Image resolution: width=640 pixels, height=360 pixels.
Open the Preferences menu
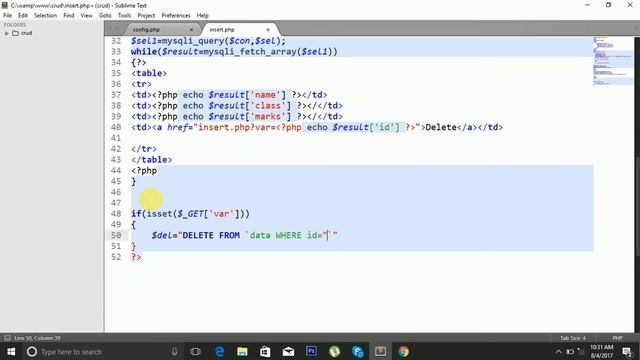click(176, 16)
